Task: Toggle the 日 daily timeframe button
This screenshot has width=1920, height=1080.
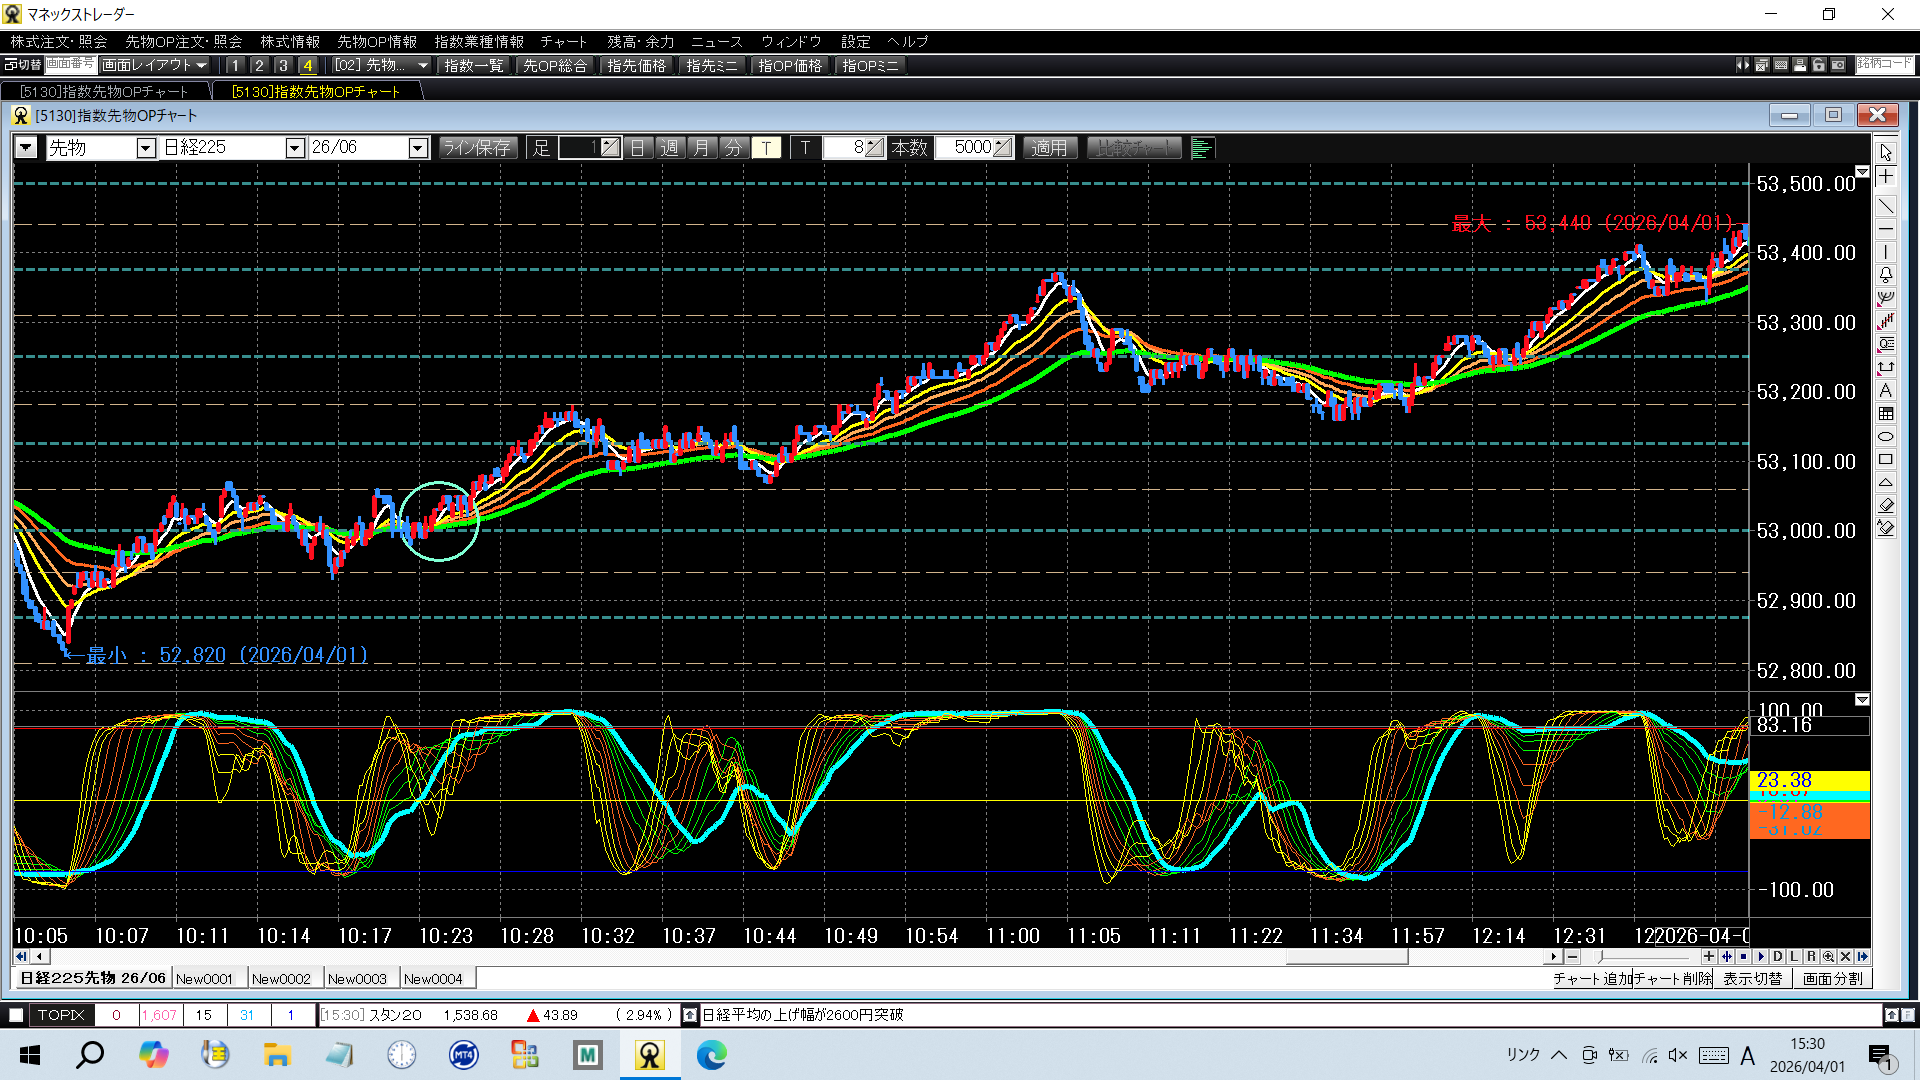Action: pos(638,148)
